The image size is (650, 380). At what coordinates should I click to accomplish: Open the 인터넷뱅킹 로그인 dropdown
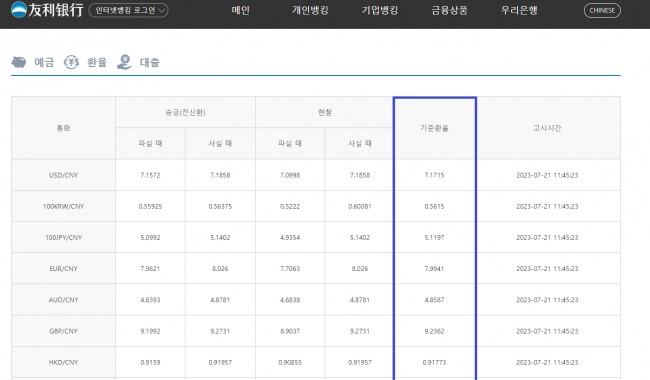pos(129,10)
